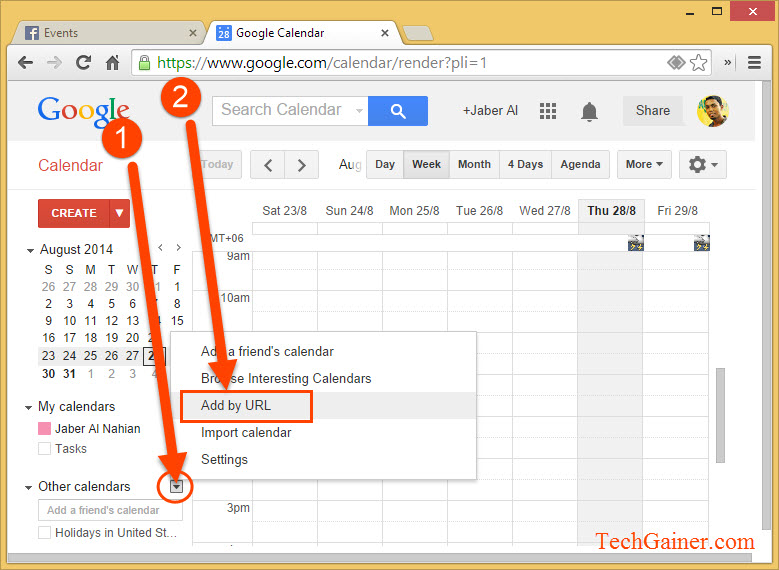Open the Google apps grid icon
Image resolution: width=779 pixels, height=570 pixels.
click(x=548, y=110)
